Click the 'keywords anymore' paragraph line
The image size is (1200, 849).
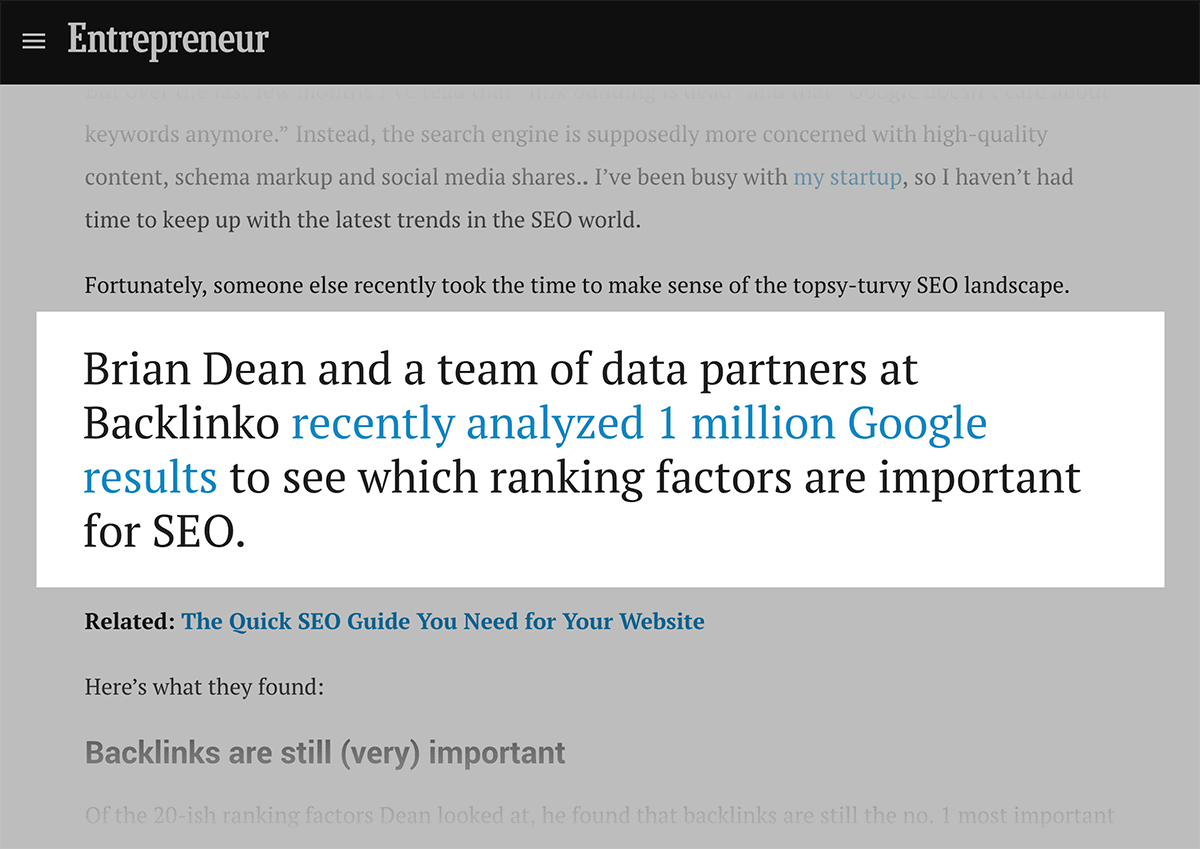pyautogui.click(x=566, y=134)
